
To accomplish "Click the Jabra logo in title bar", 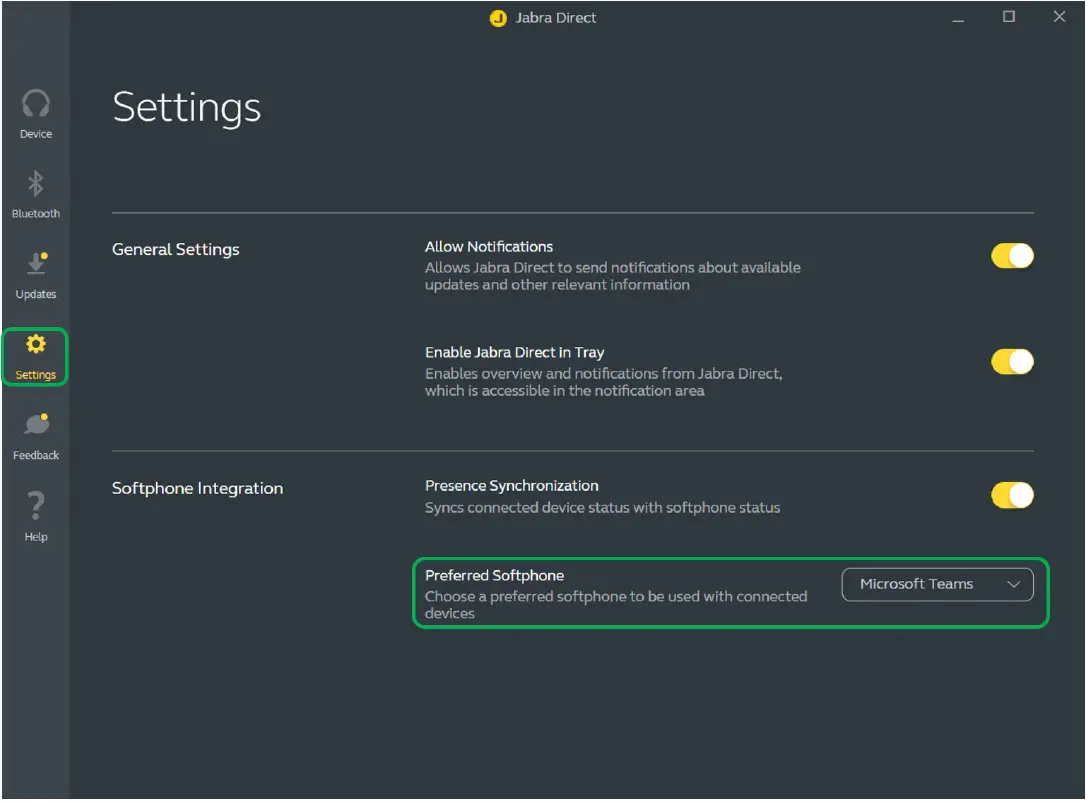I will (x=498, y=18).
